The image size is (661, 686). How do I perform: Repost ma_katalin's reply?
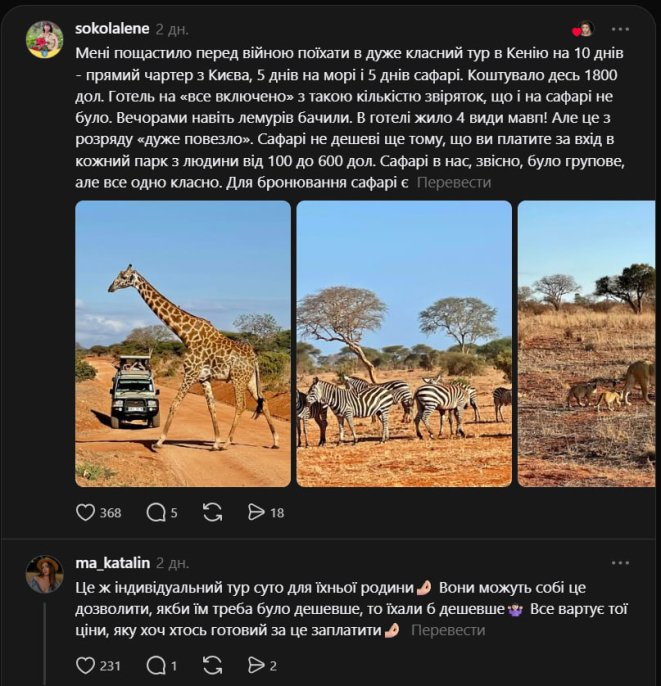click(212, 665)
